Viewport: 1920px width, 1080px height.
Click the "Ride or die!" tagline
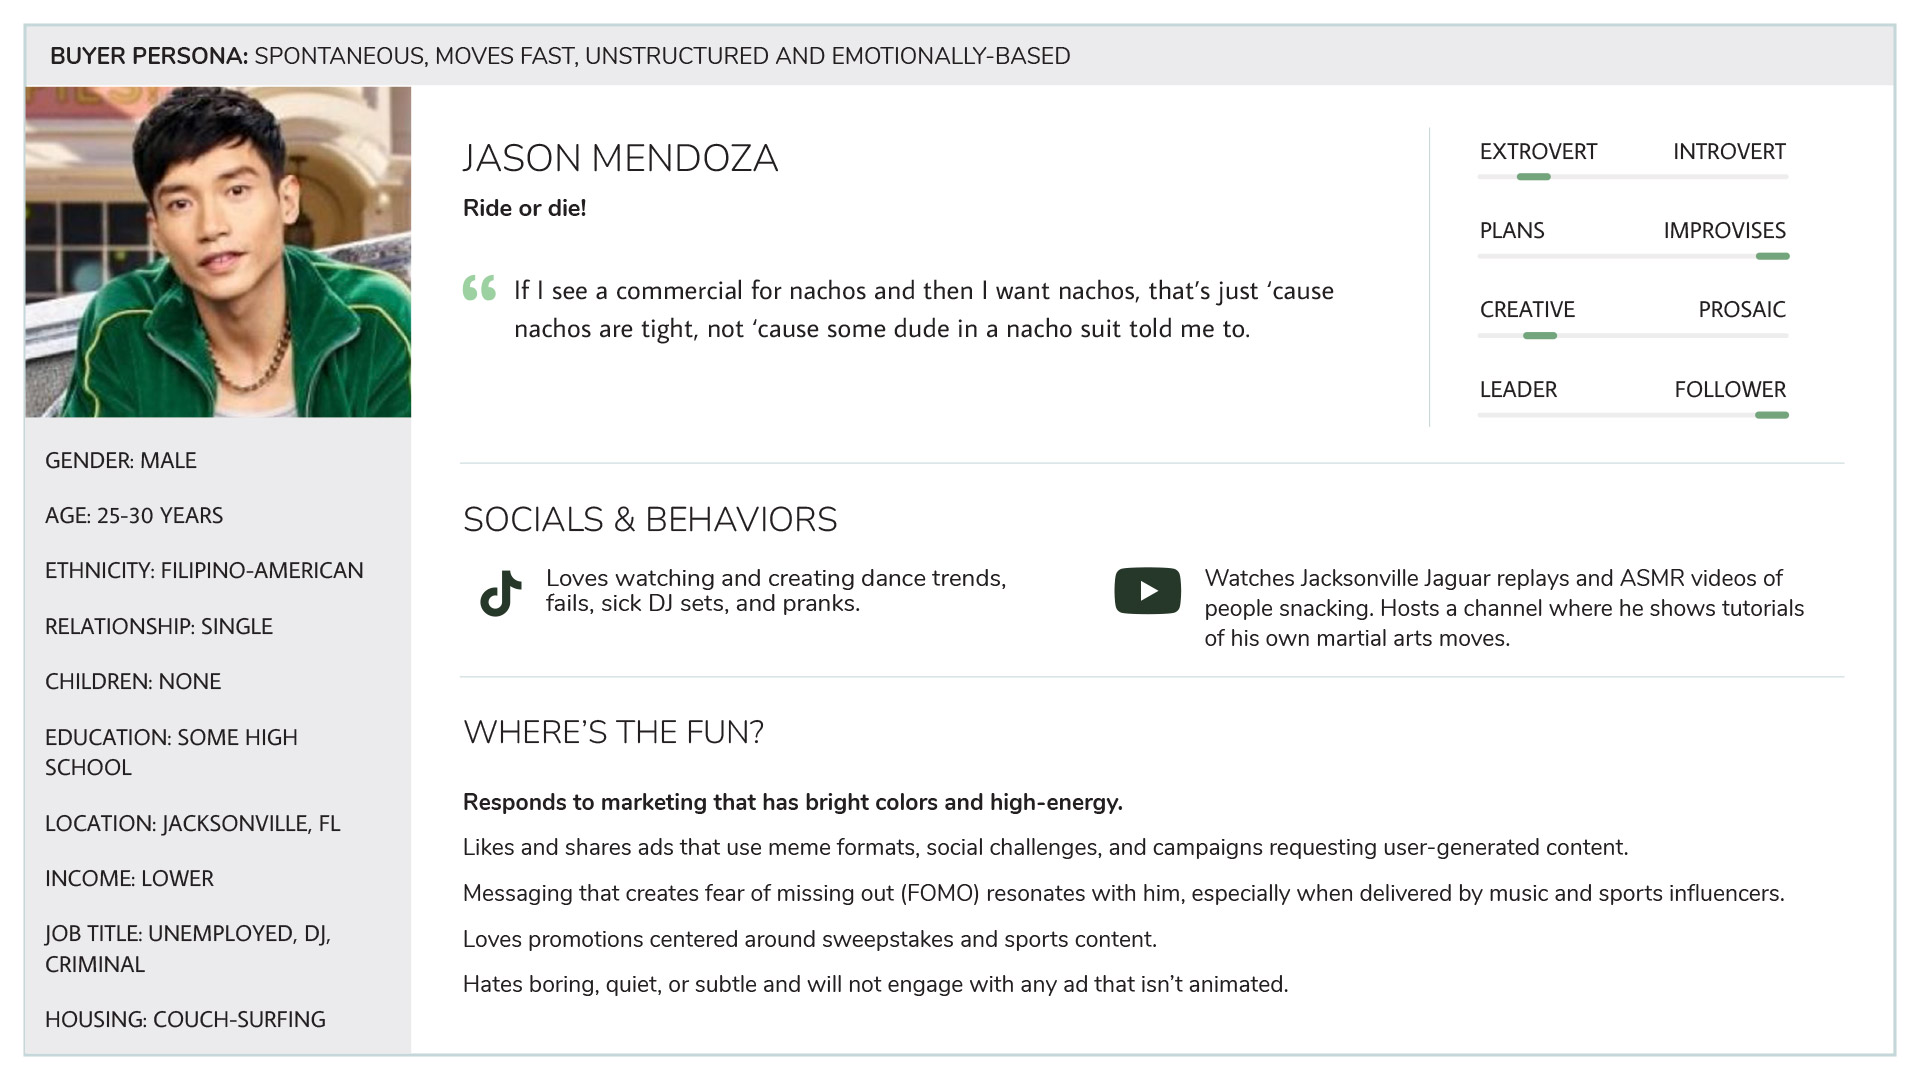click(x=524, y=208)
